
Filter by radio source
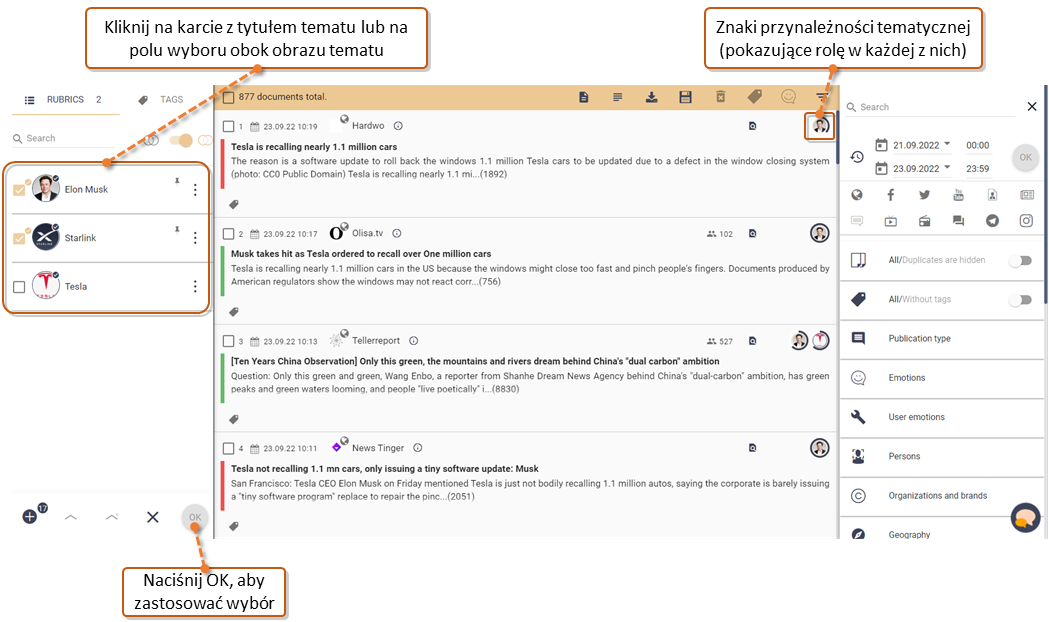pyautogui.click(x=924, y=221)
